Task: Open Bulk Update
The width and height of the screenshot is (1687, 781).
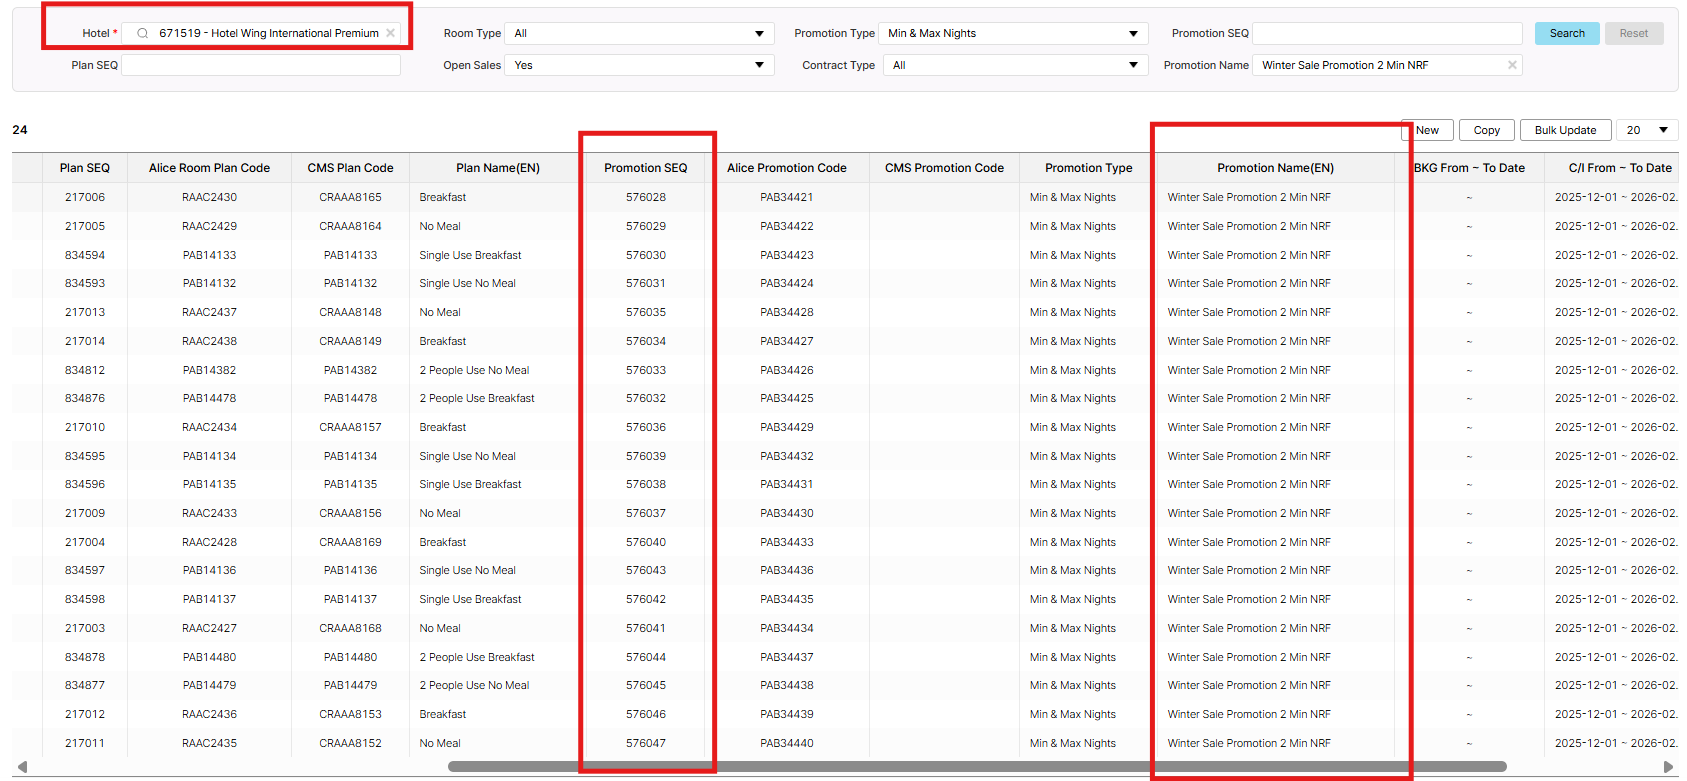Action: 1565,130
